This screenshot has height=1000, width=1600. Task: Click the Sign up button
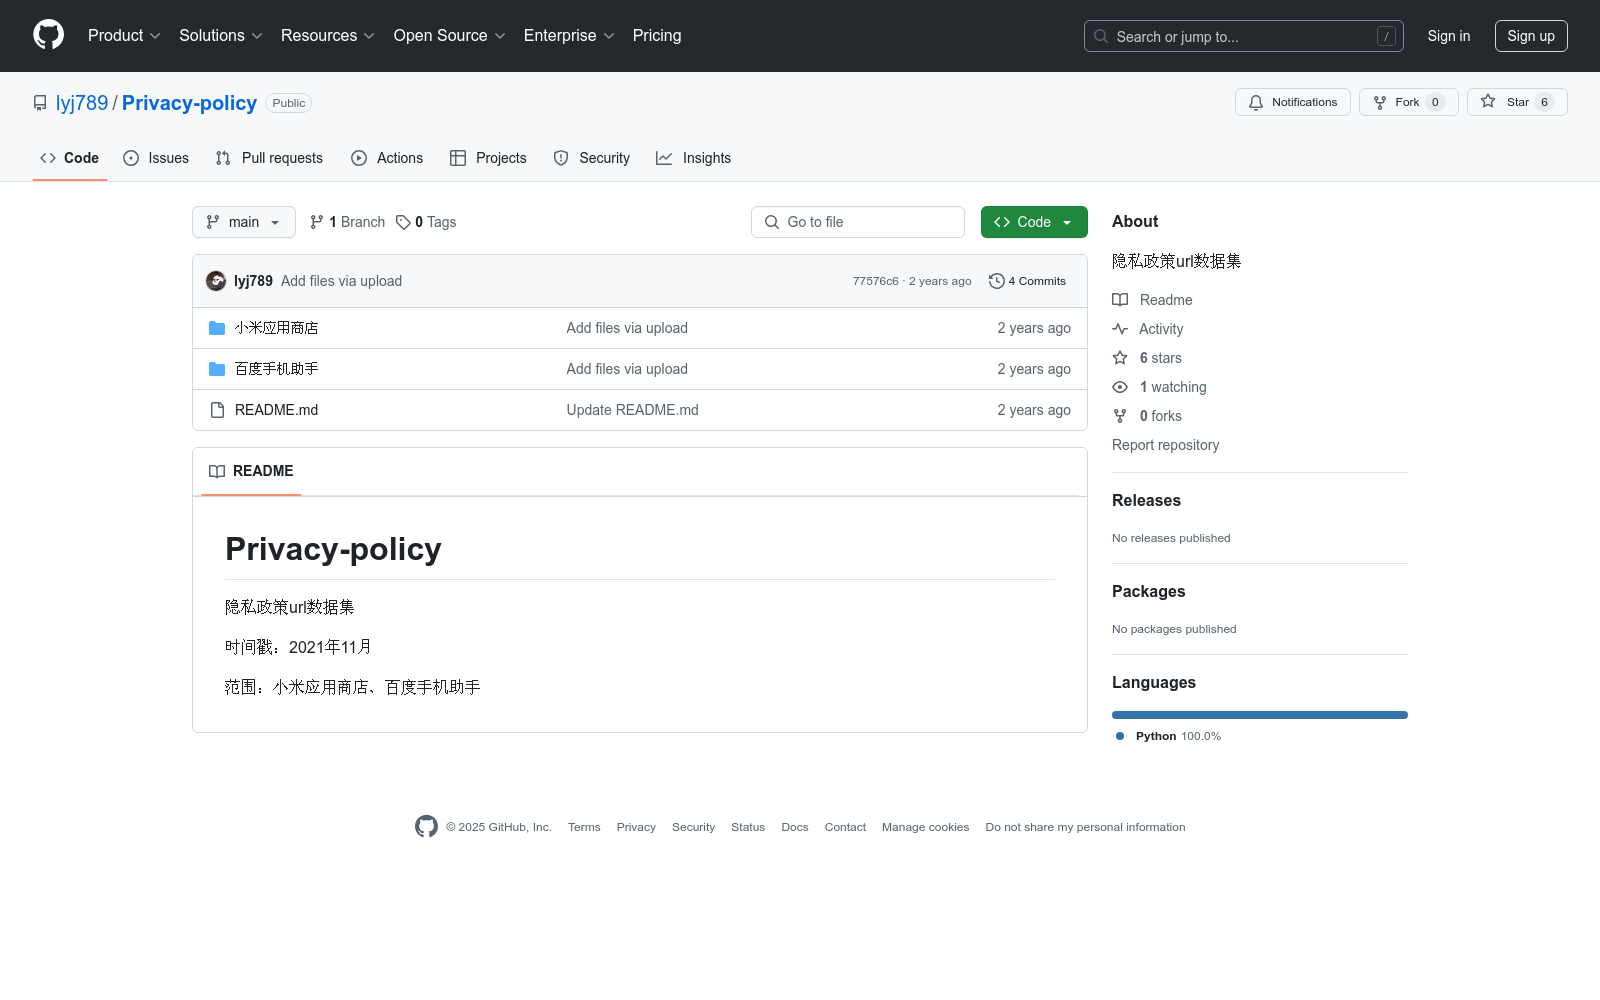click(1531, 36)
